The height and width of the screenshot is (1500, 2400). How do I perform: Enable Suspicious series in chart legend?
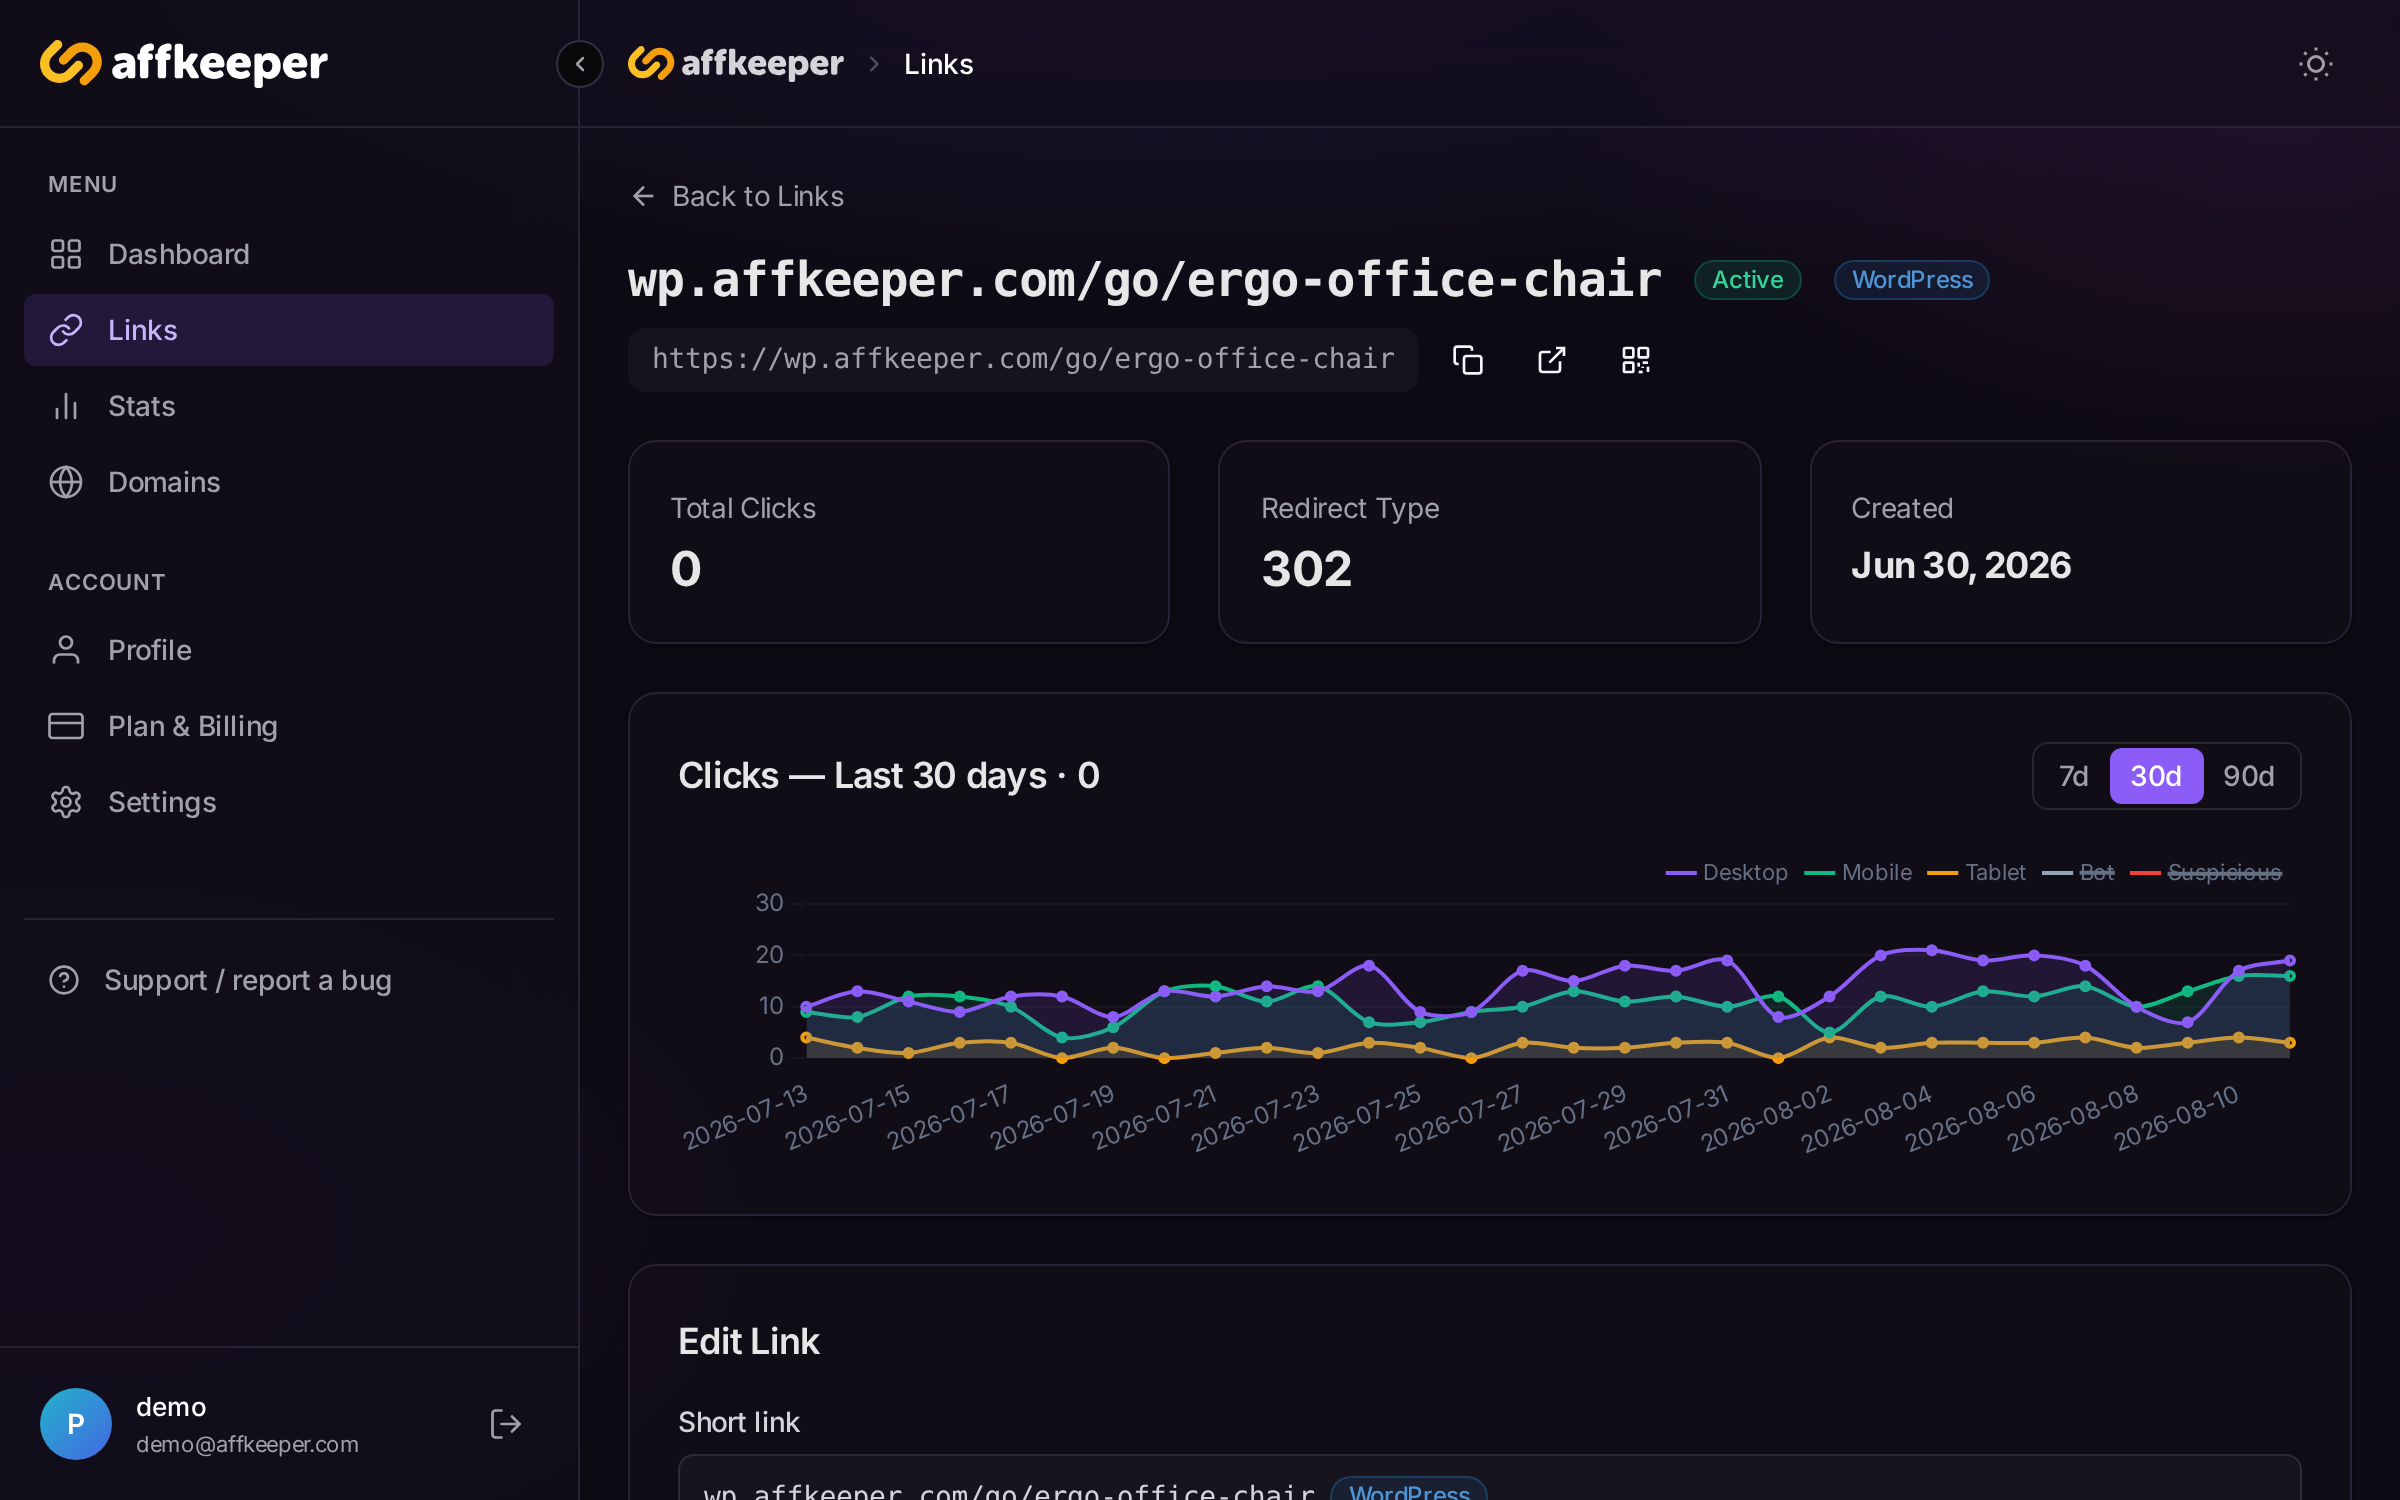click(2206, 872)
